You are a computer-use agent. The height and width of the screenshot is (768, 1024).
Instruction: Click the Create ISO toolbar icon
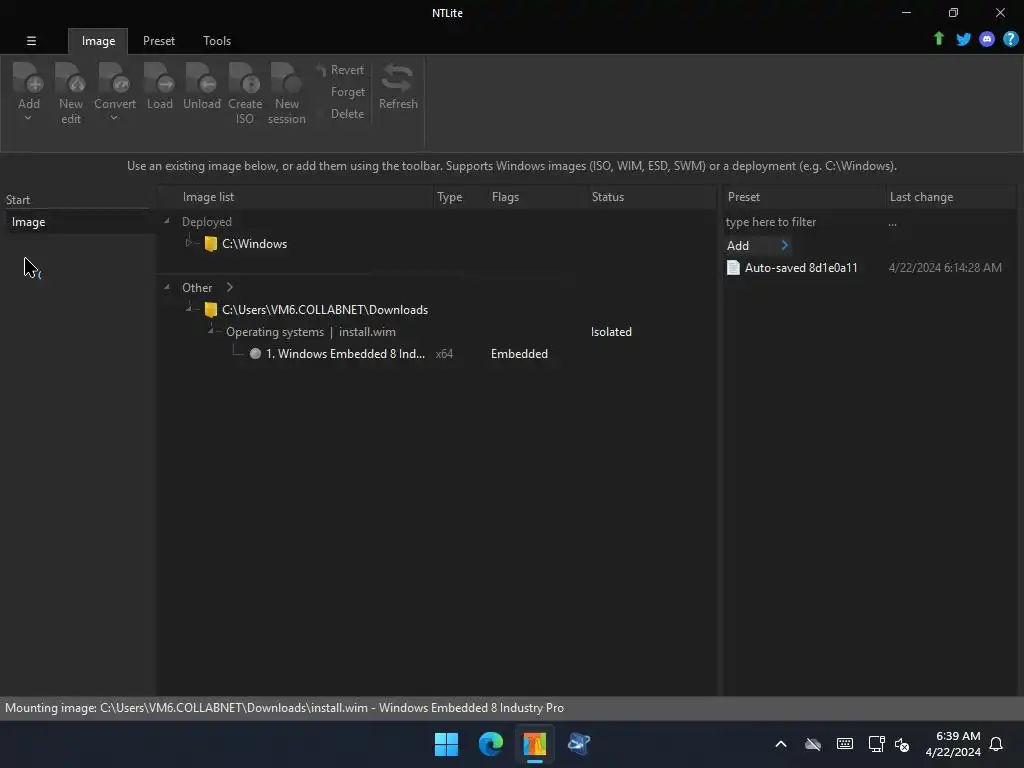(x=244, y=77)
